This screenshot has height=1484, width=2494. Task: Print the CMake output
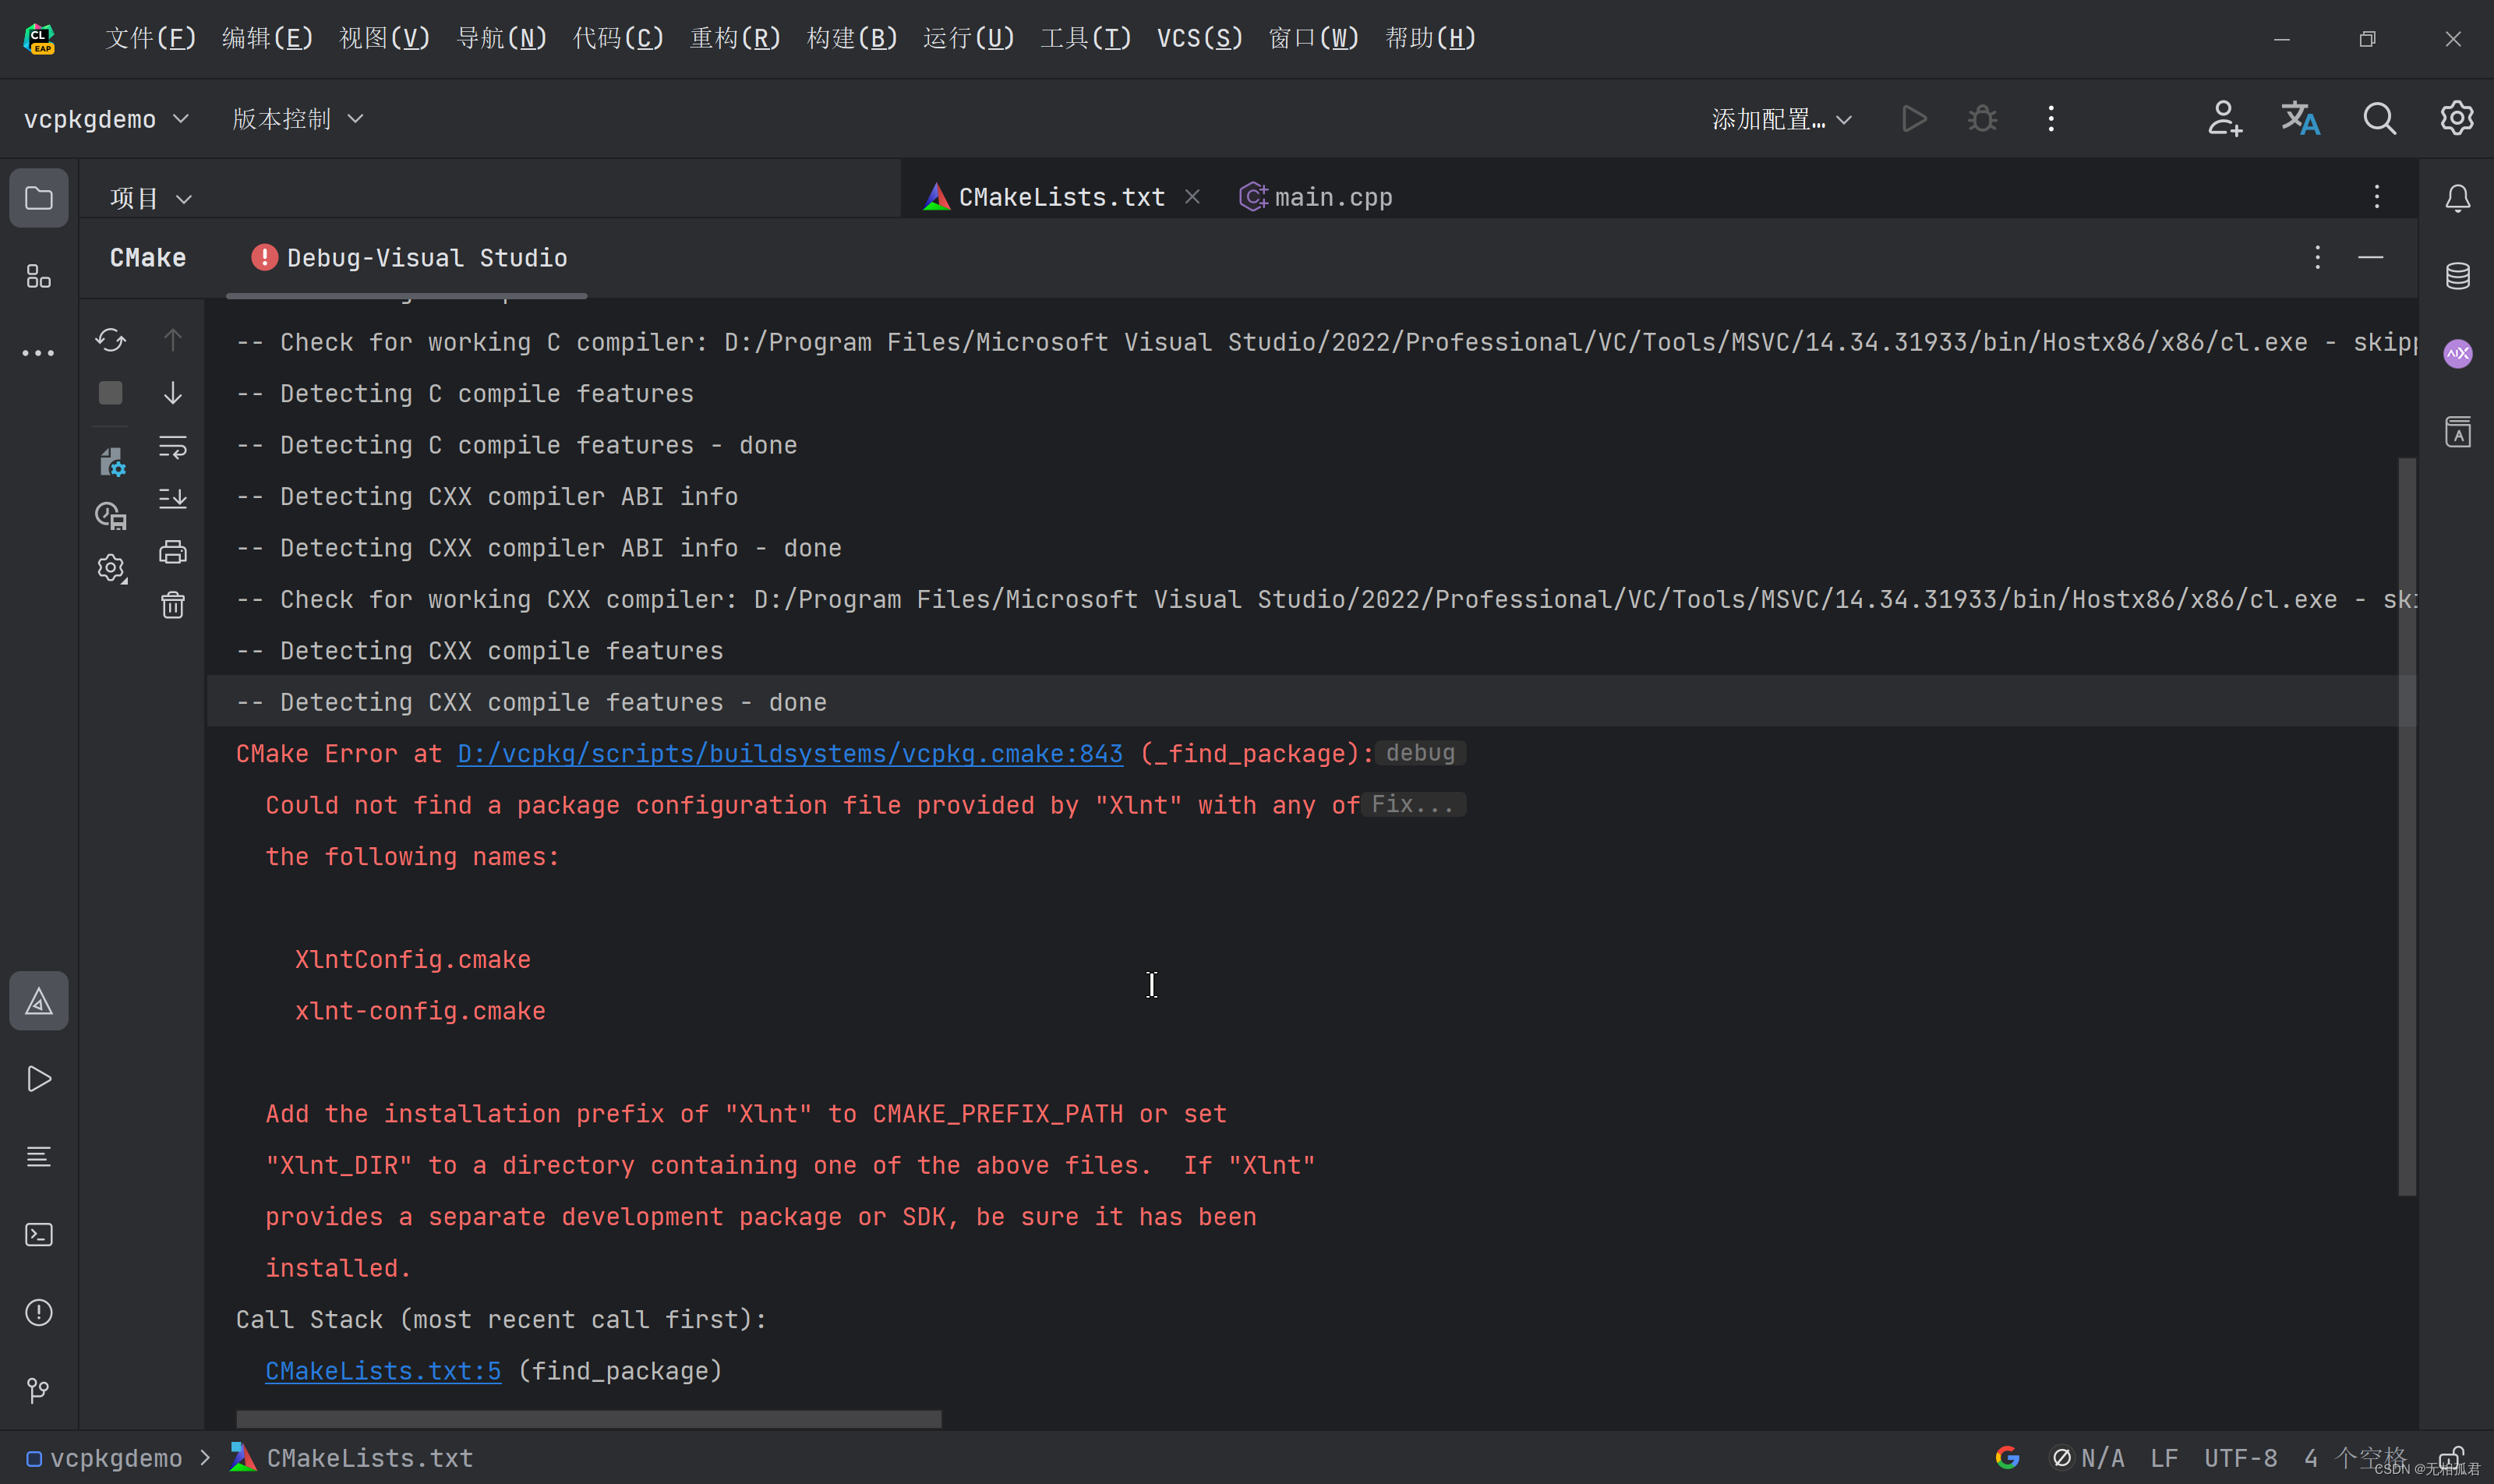173,552
